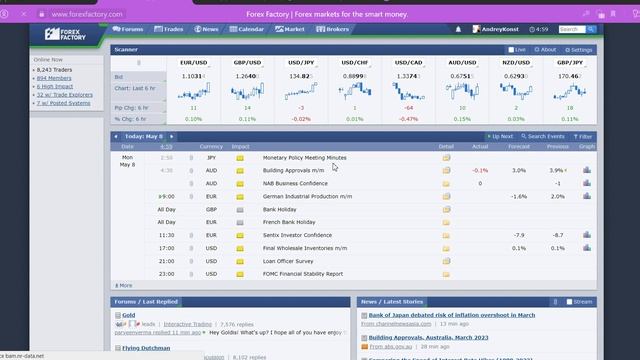The width and height of the screenshot is (640, 360).
Task: Click Up Next in calendar header
Action: pyautogui.click(x=500, y=137)
